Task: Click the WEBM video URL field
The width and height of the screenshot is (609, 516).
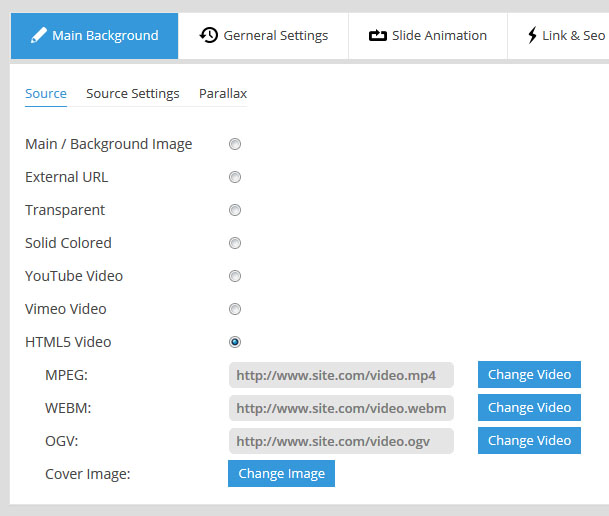Action: (x=340, y=408)
